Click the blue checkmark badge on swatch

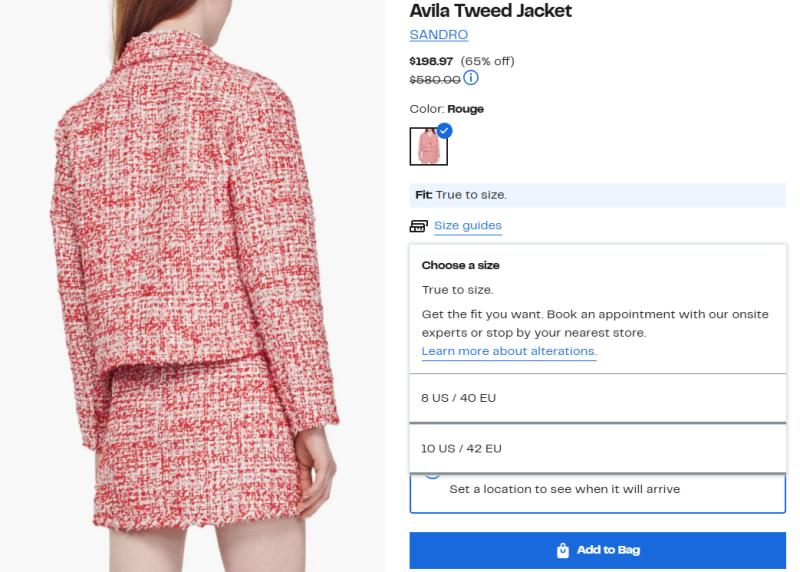click(444, 130)
